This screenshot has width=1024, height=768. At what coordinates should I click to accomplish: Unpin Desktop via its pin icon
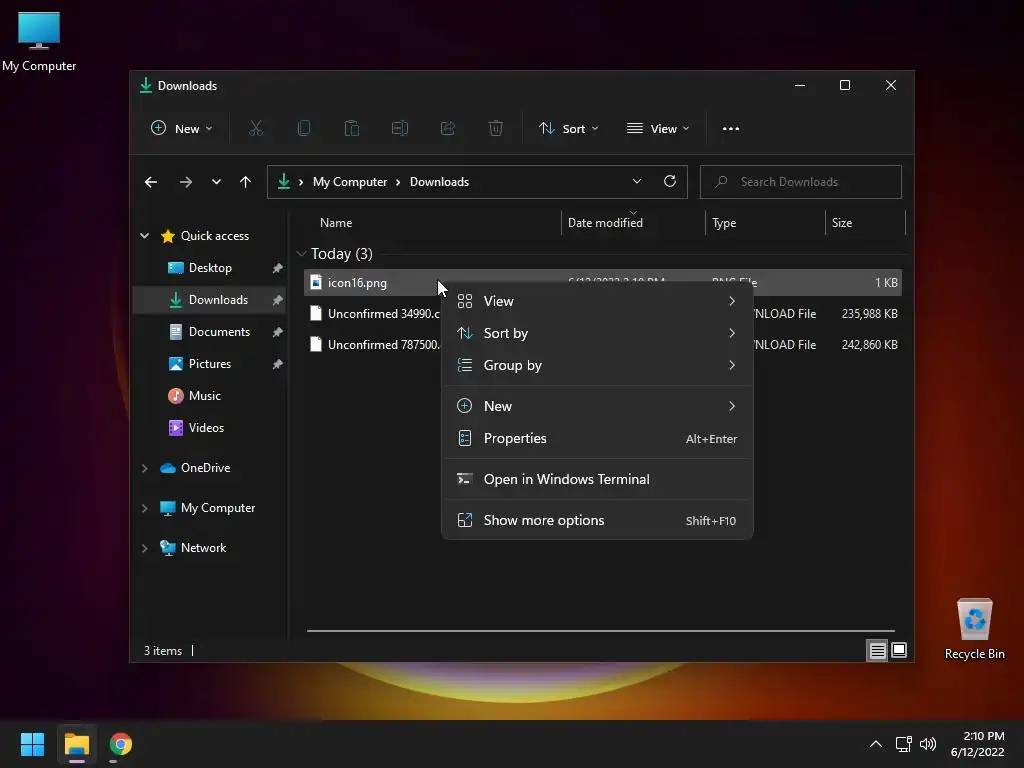point(278,268)
